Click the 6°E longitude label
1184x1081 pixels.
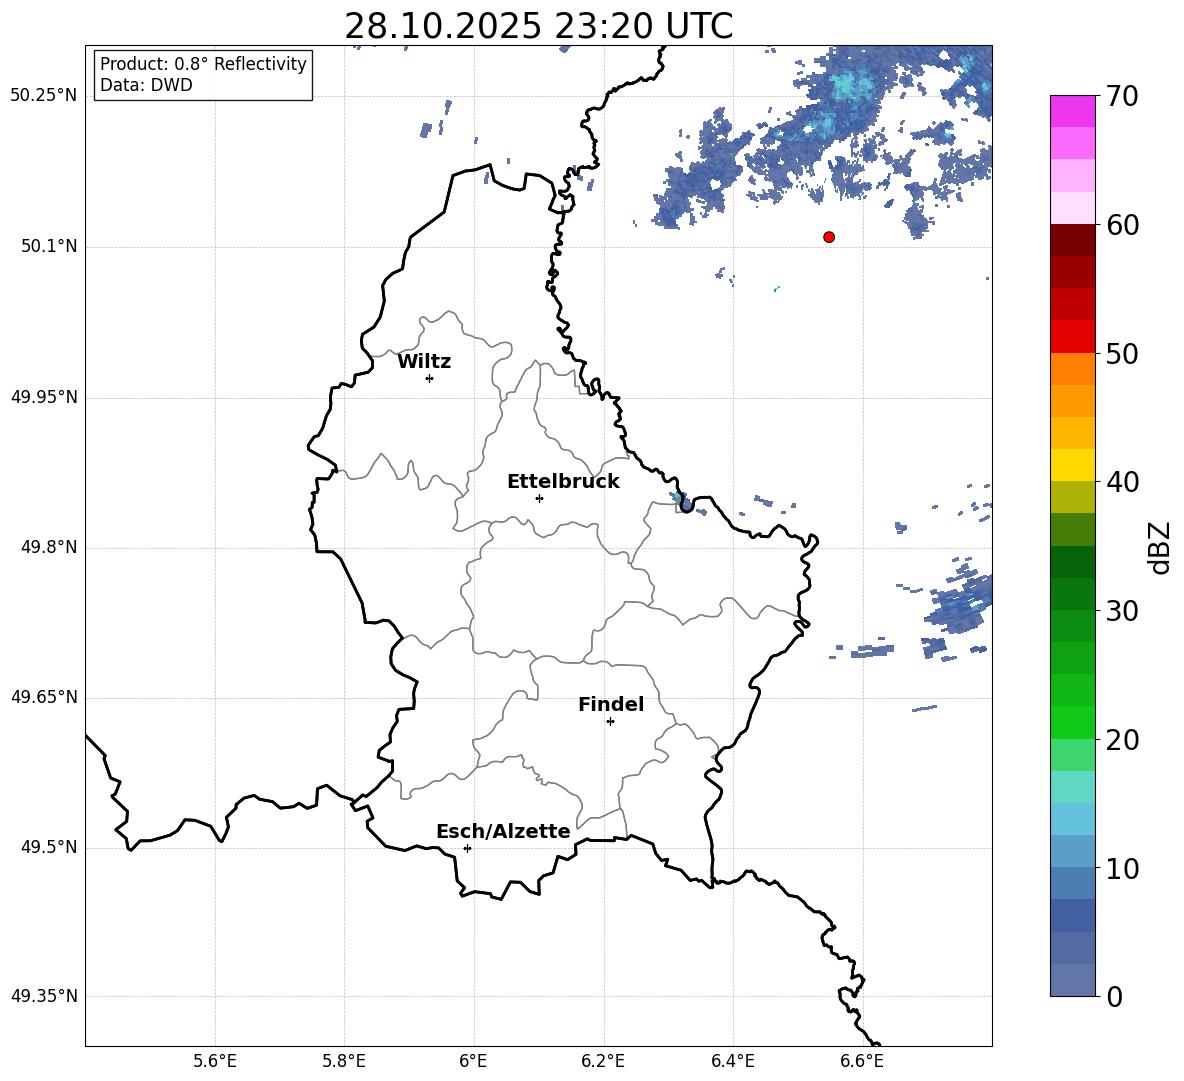tap(473, 1061)
